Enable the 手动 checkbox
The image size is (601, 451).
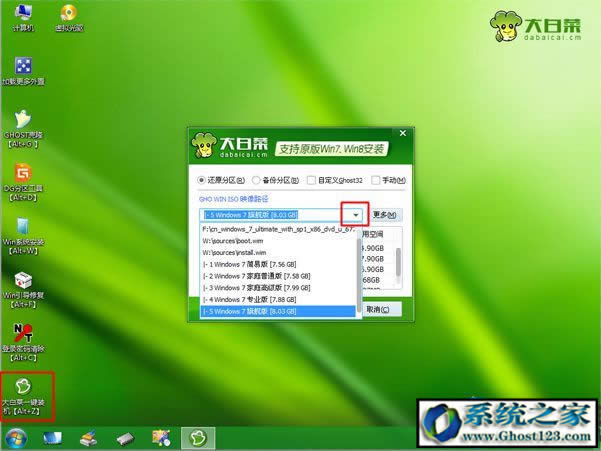pyautogui.click(x=388, y=180)
